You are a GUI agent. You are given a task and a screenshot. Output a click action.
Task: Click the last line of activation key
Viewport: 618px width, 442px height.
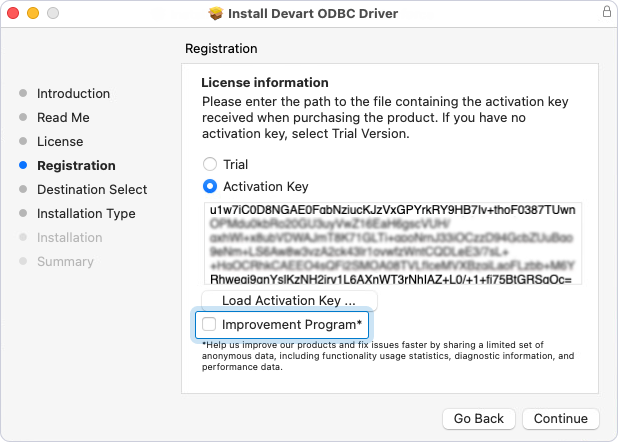pos(391,279)
